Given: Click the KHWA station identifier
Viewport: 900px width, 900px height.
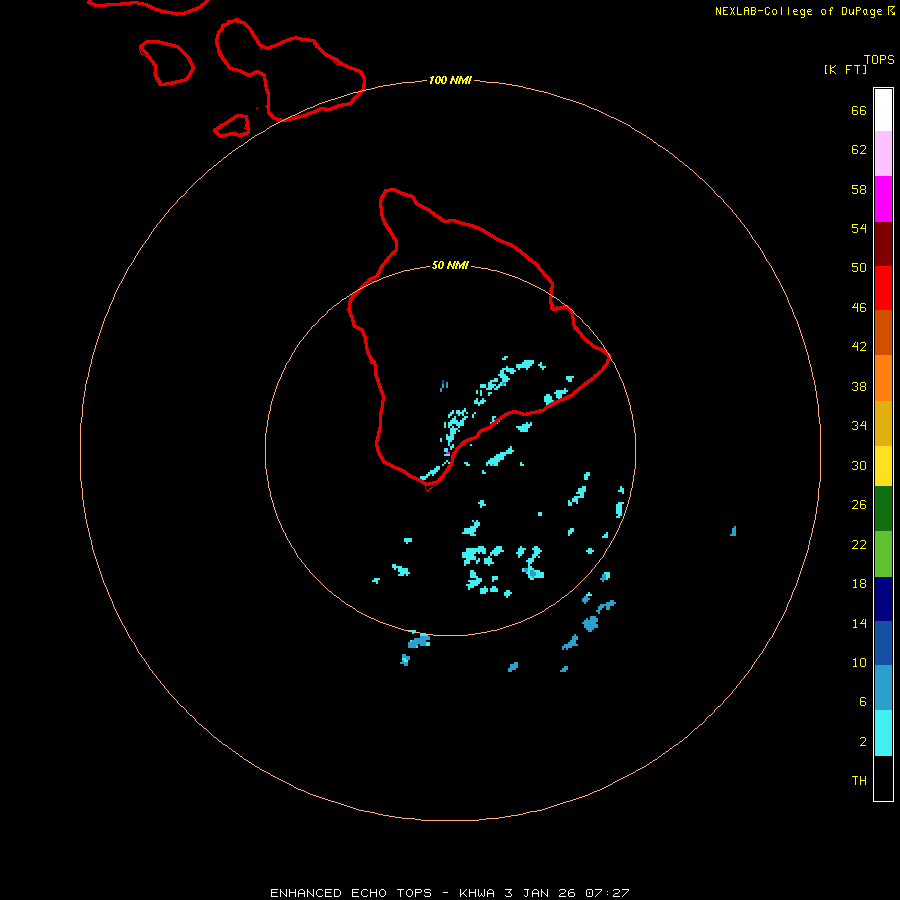Looking at the screenshot, I should pyautogui.click(x=477, y=893).
